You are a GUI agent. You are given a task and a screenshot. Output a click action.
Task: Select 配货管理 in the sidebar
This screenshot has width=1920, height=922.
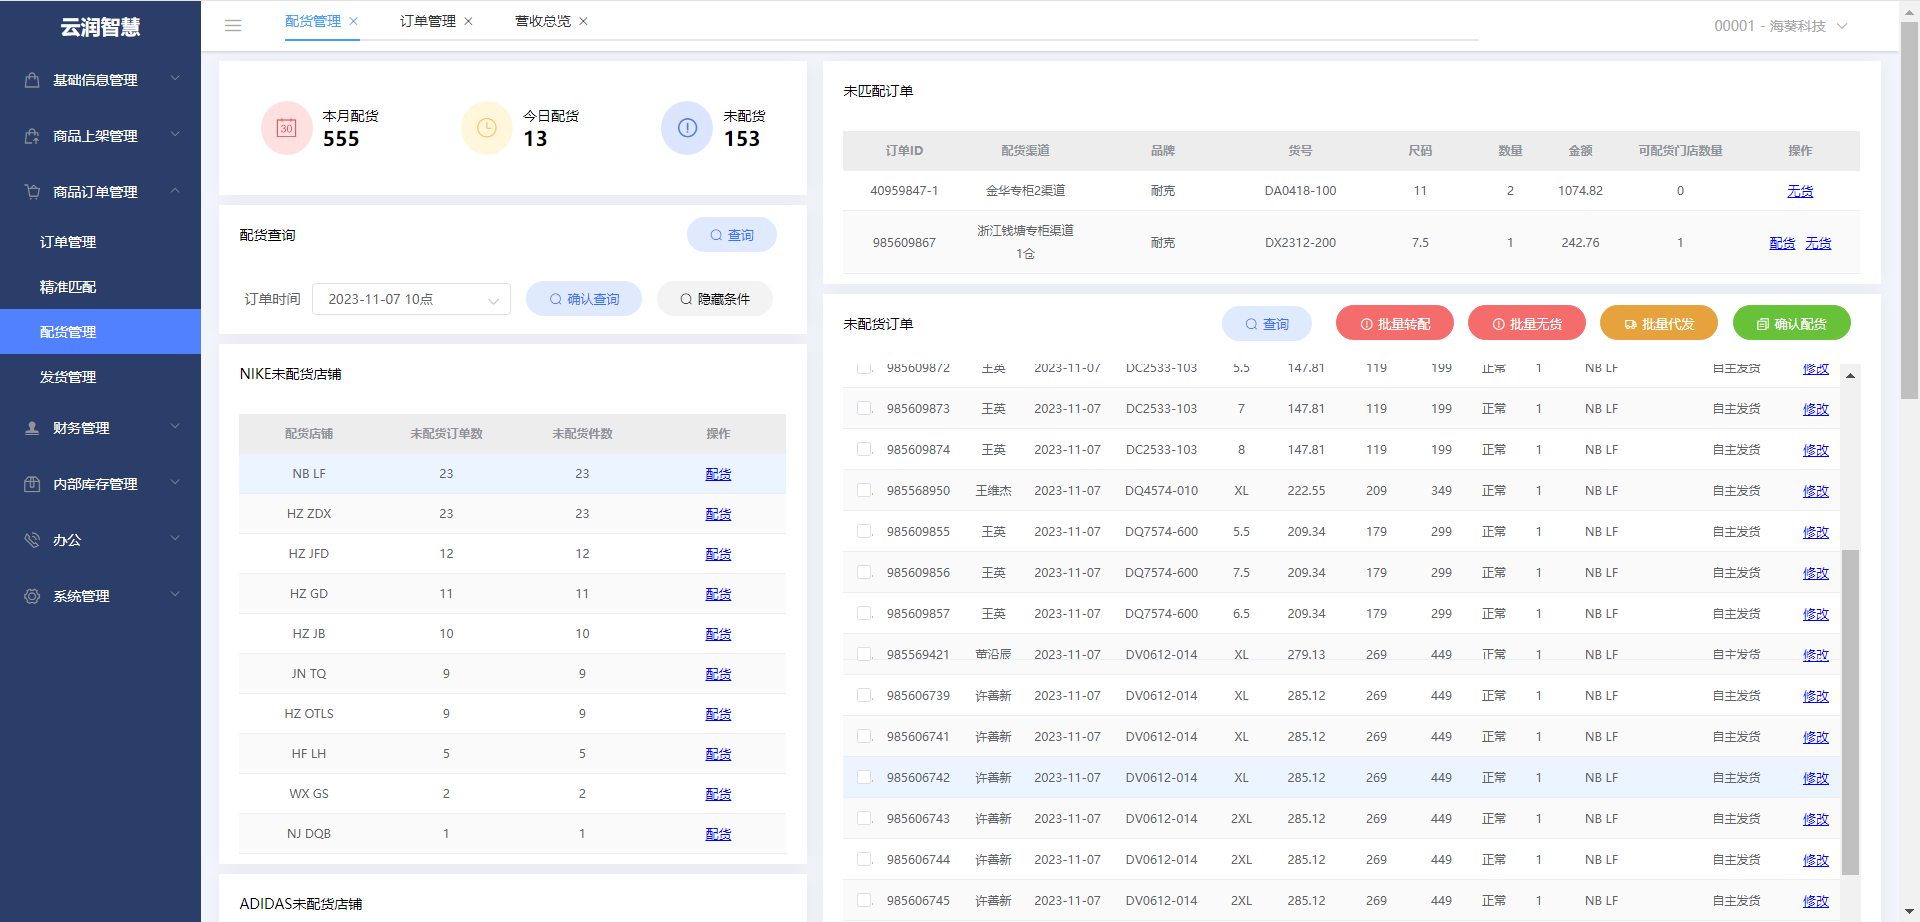[x=100, y=332]
